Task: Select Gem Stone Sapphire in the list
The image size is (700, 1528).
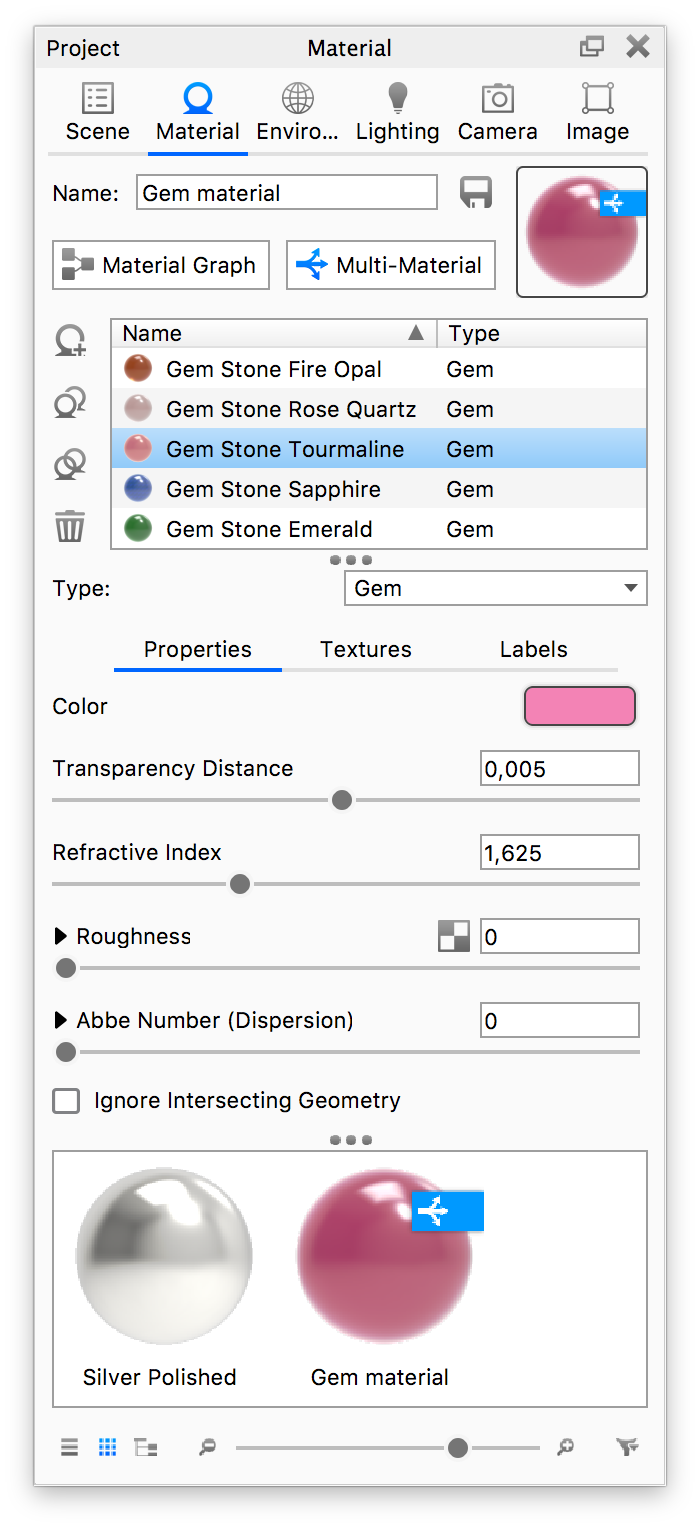Action: pos(273,490)
